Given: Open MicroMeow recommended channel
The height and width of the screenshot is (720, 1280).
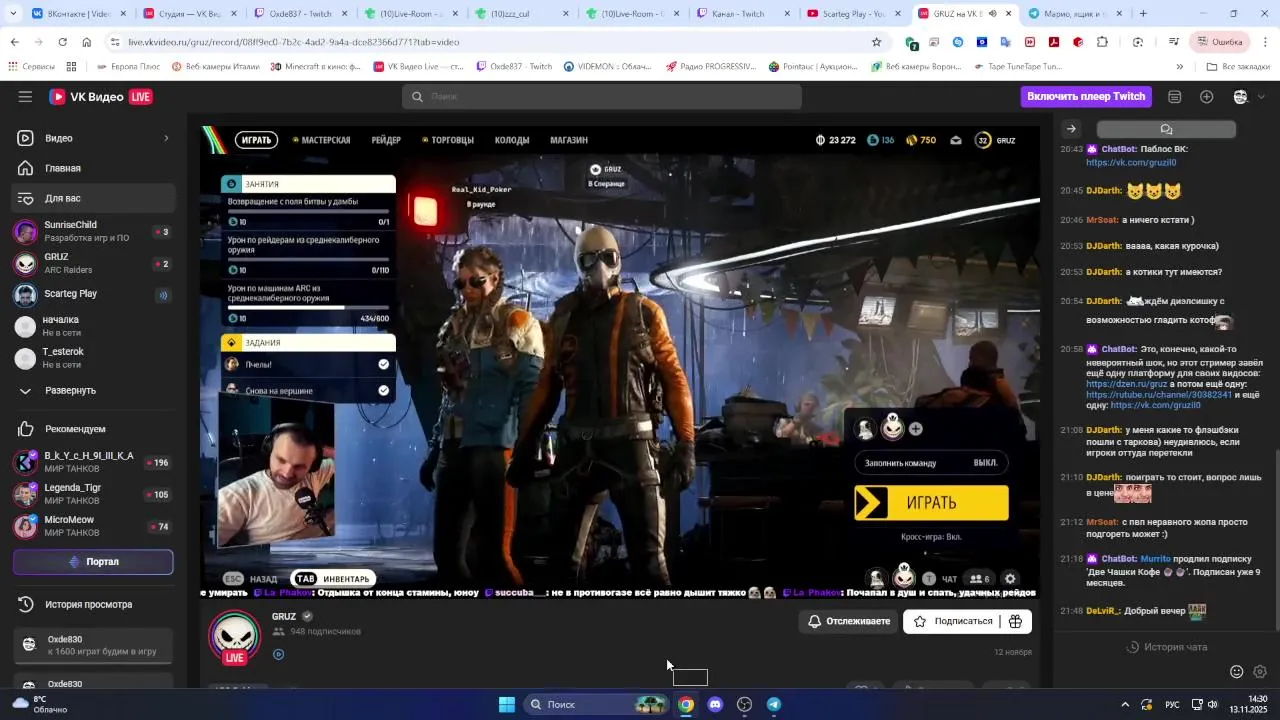Looking at the screenshot, I should [x=94, y=526].
